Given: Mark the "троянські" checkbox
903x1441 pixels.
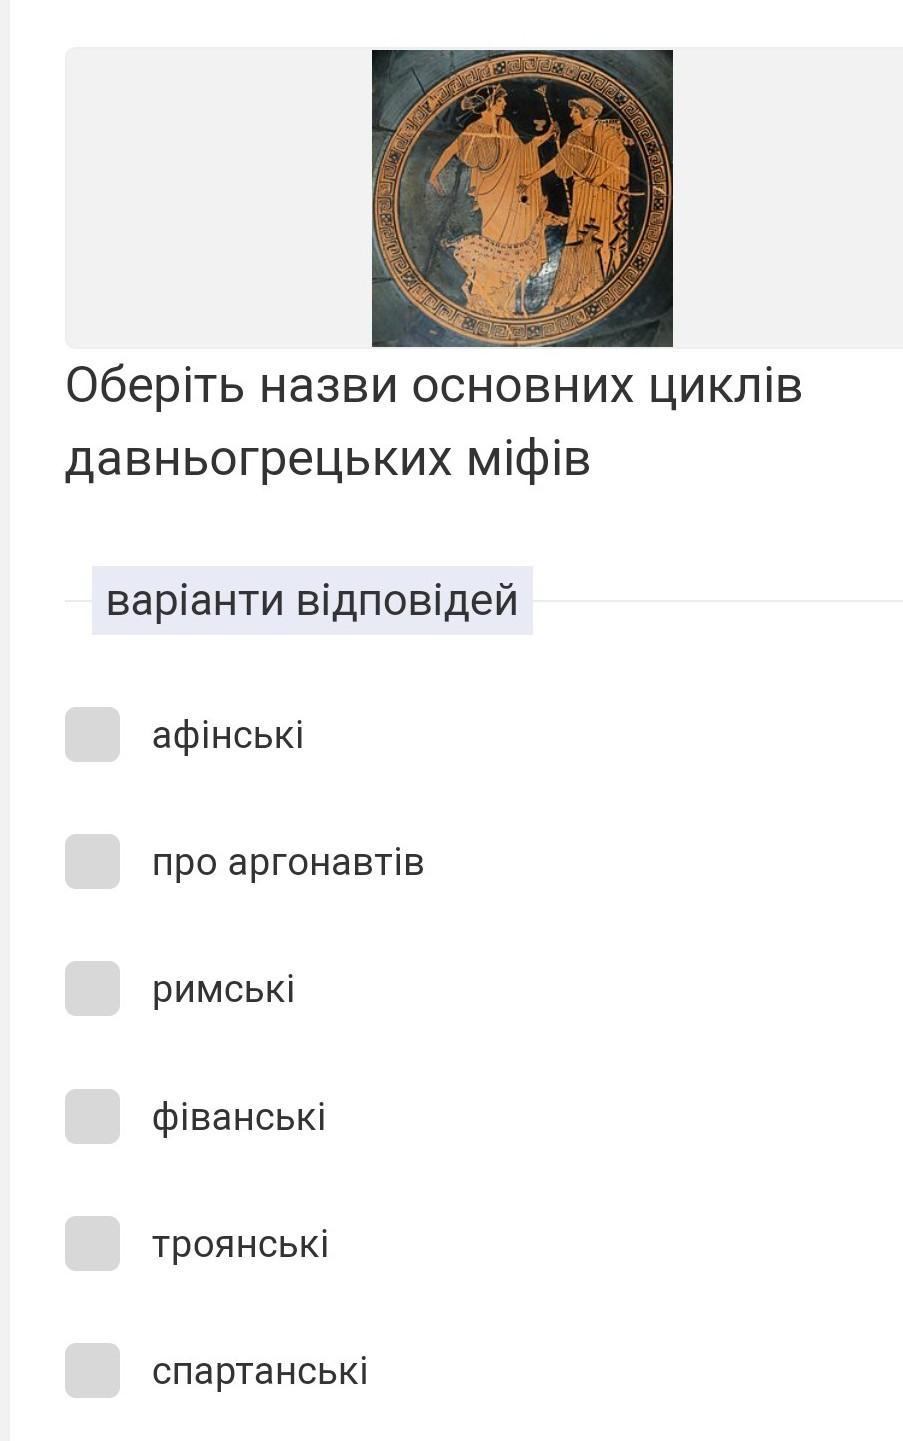Looking at the screenshot, I should (92, 1244).
